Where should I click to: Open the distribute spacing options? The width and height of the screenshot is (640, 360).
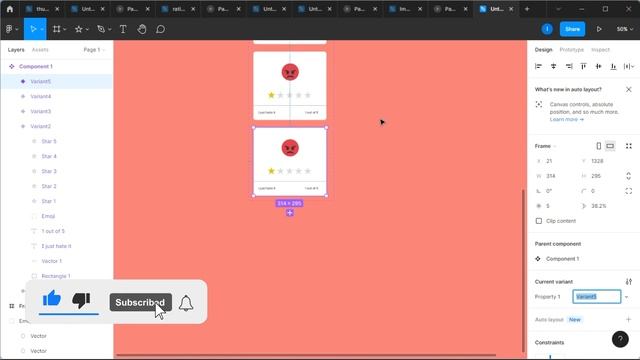629,66
